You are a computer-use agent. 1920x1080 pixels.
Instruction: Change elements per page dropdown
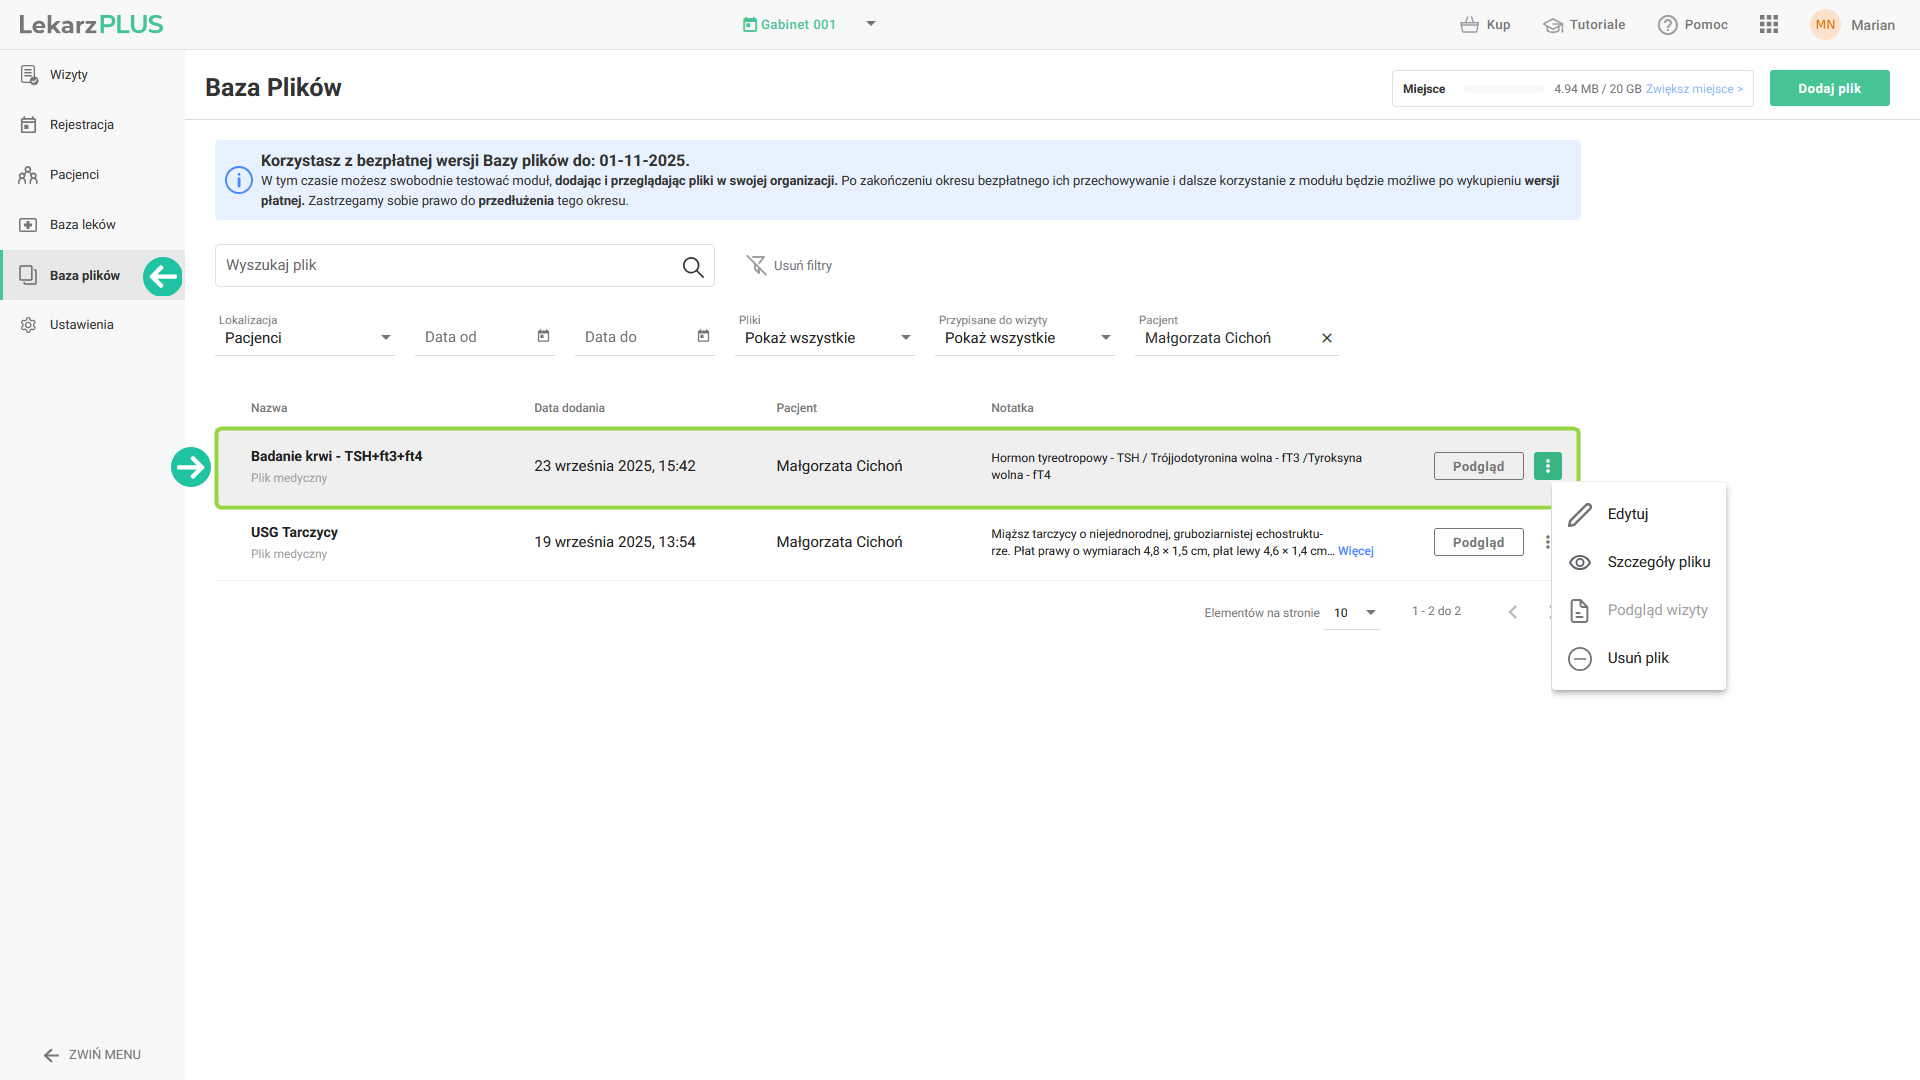click(1370, 613)
